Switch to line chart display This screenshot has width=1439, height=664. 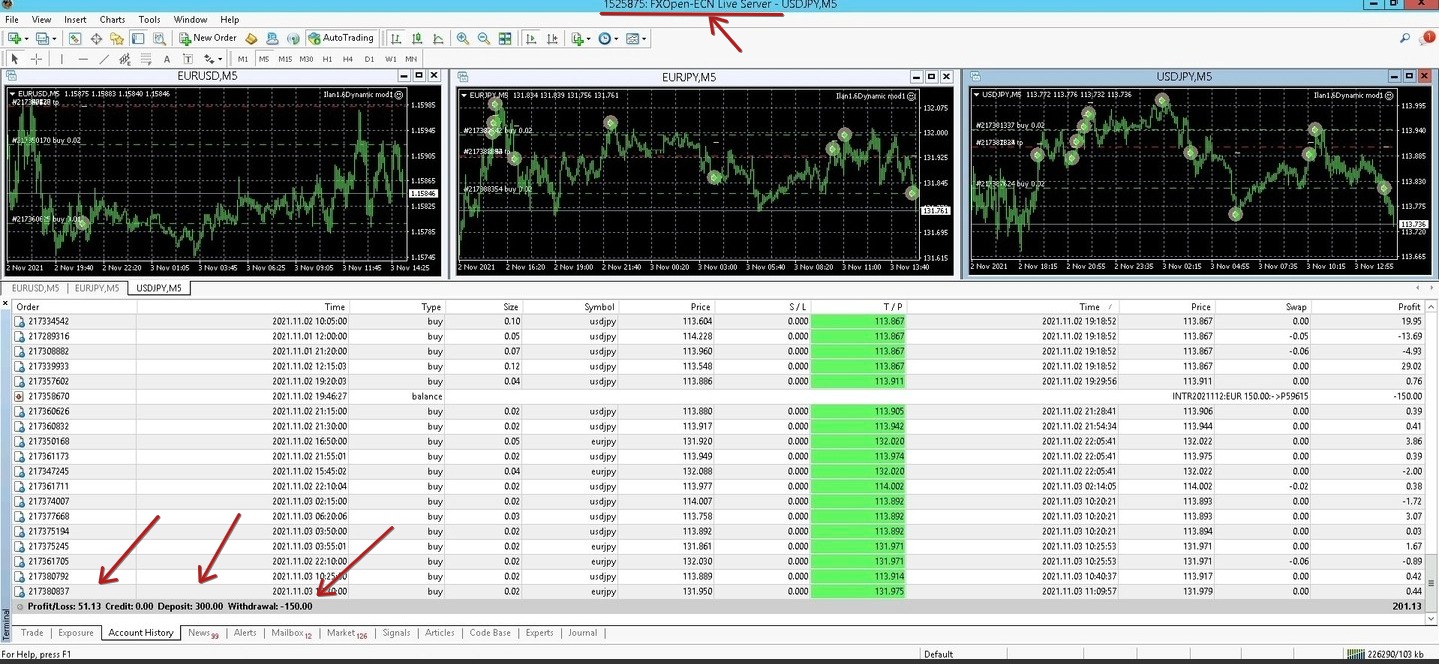(439, 38)
